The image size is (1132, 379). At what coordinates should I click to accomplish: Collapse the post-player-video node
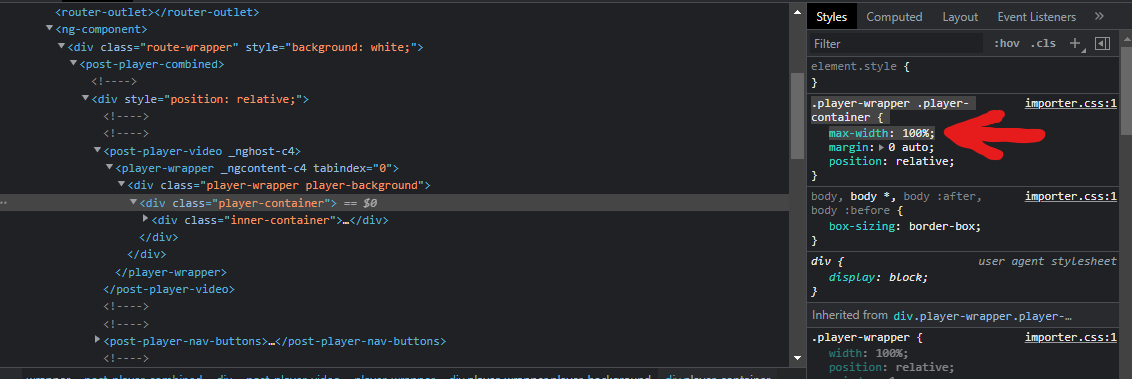pyautogui.click(x=97, y=151)
